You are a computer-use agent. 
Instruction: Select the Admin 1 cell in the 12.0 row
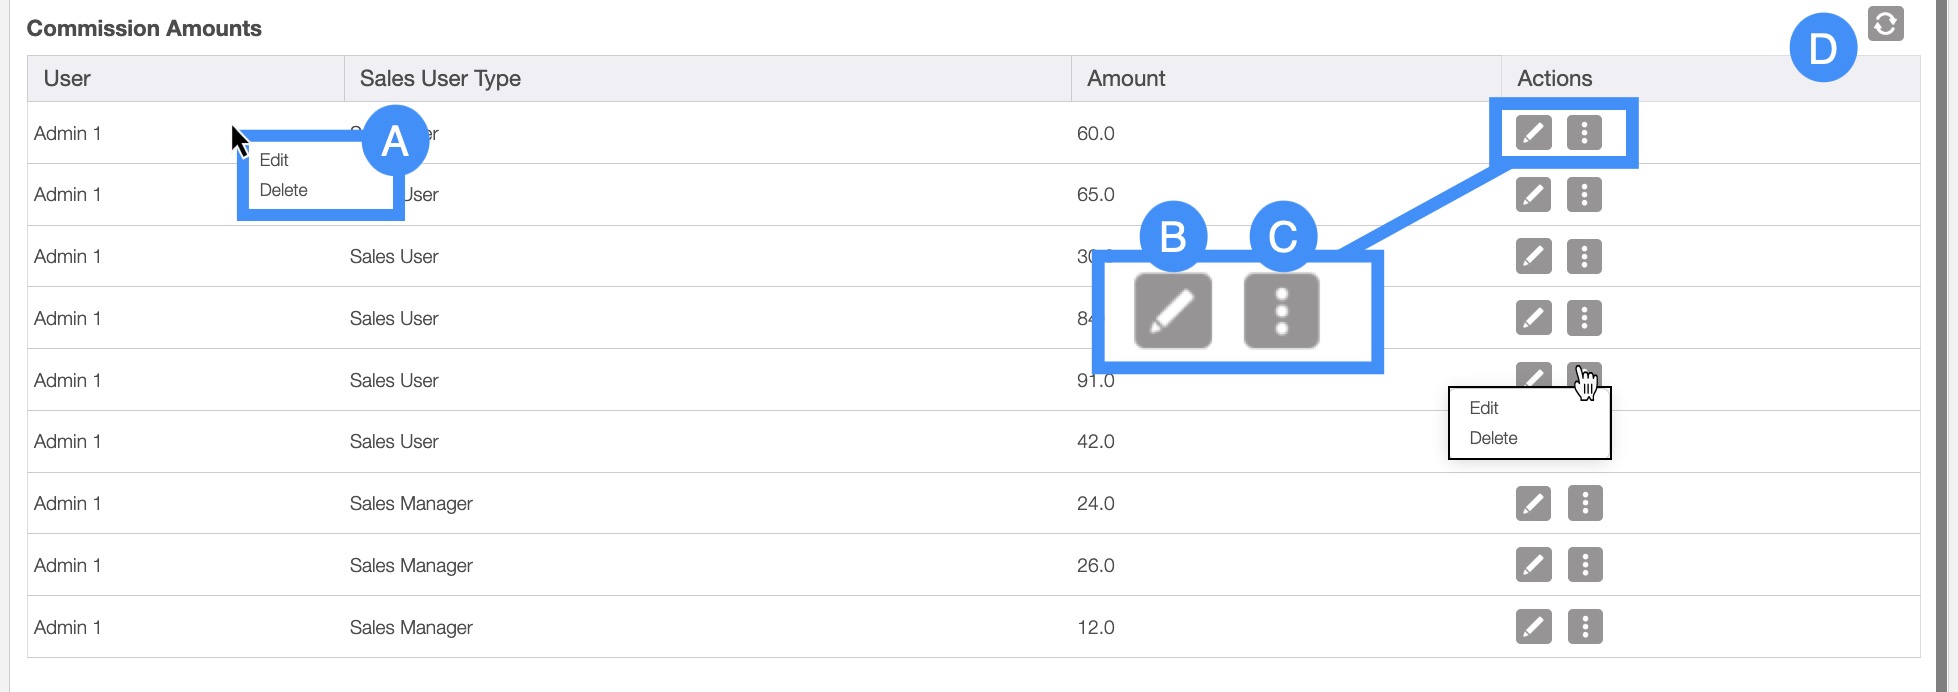click(x=67, y=627)
